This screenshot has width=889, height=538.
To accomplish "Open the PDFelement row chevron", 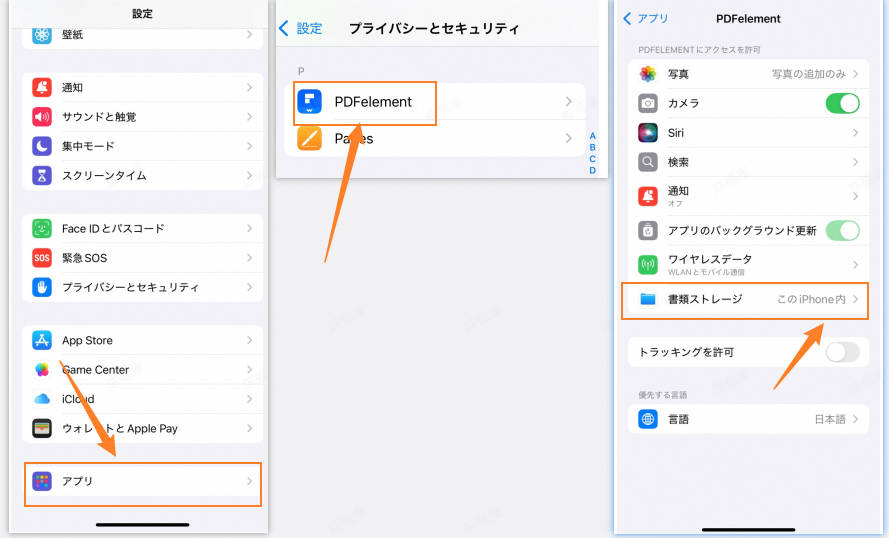I will click(568, 101).
